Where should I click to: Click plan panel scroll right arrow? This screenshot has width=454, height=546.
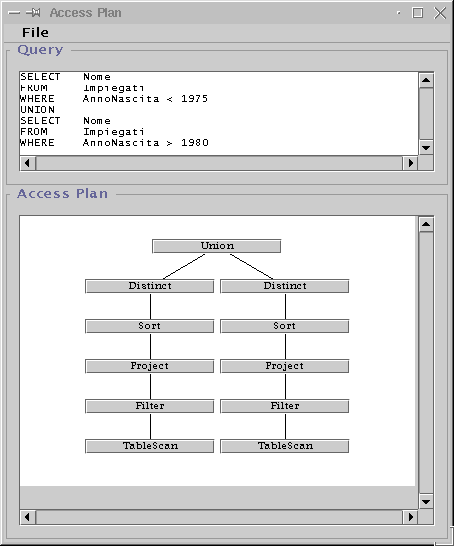pos(410,517)
